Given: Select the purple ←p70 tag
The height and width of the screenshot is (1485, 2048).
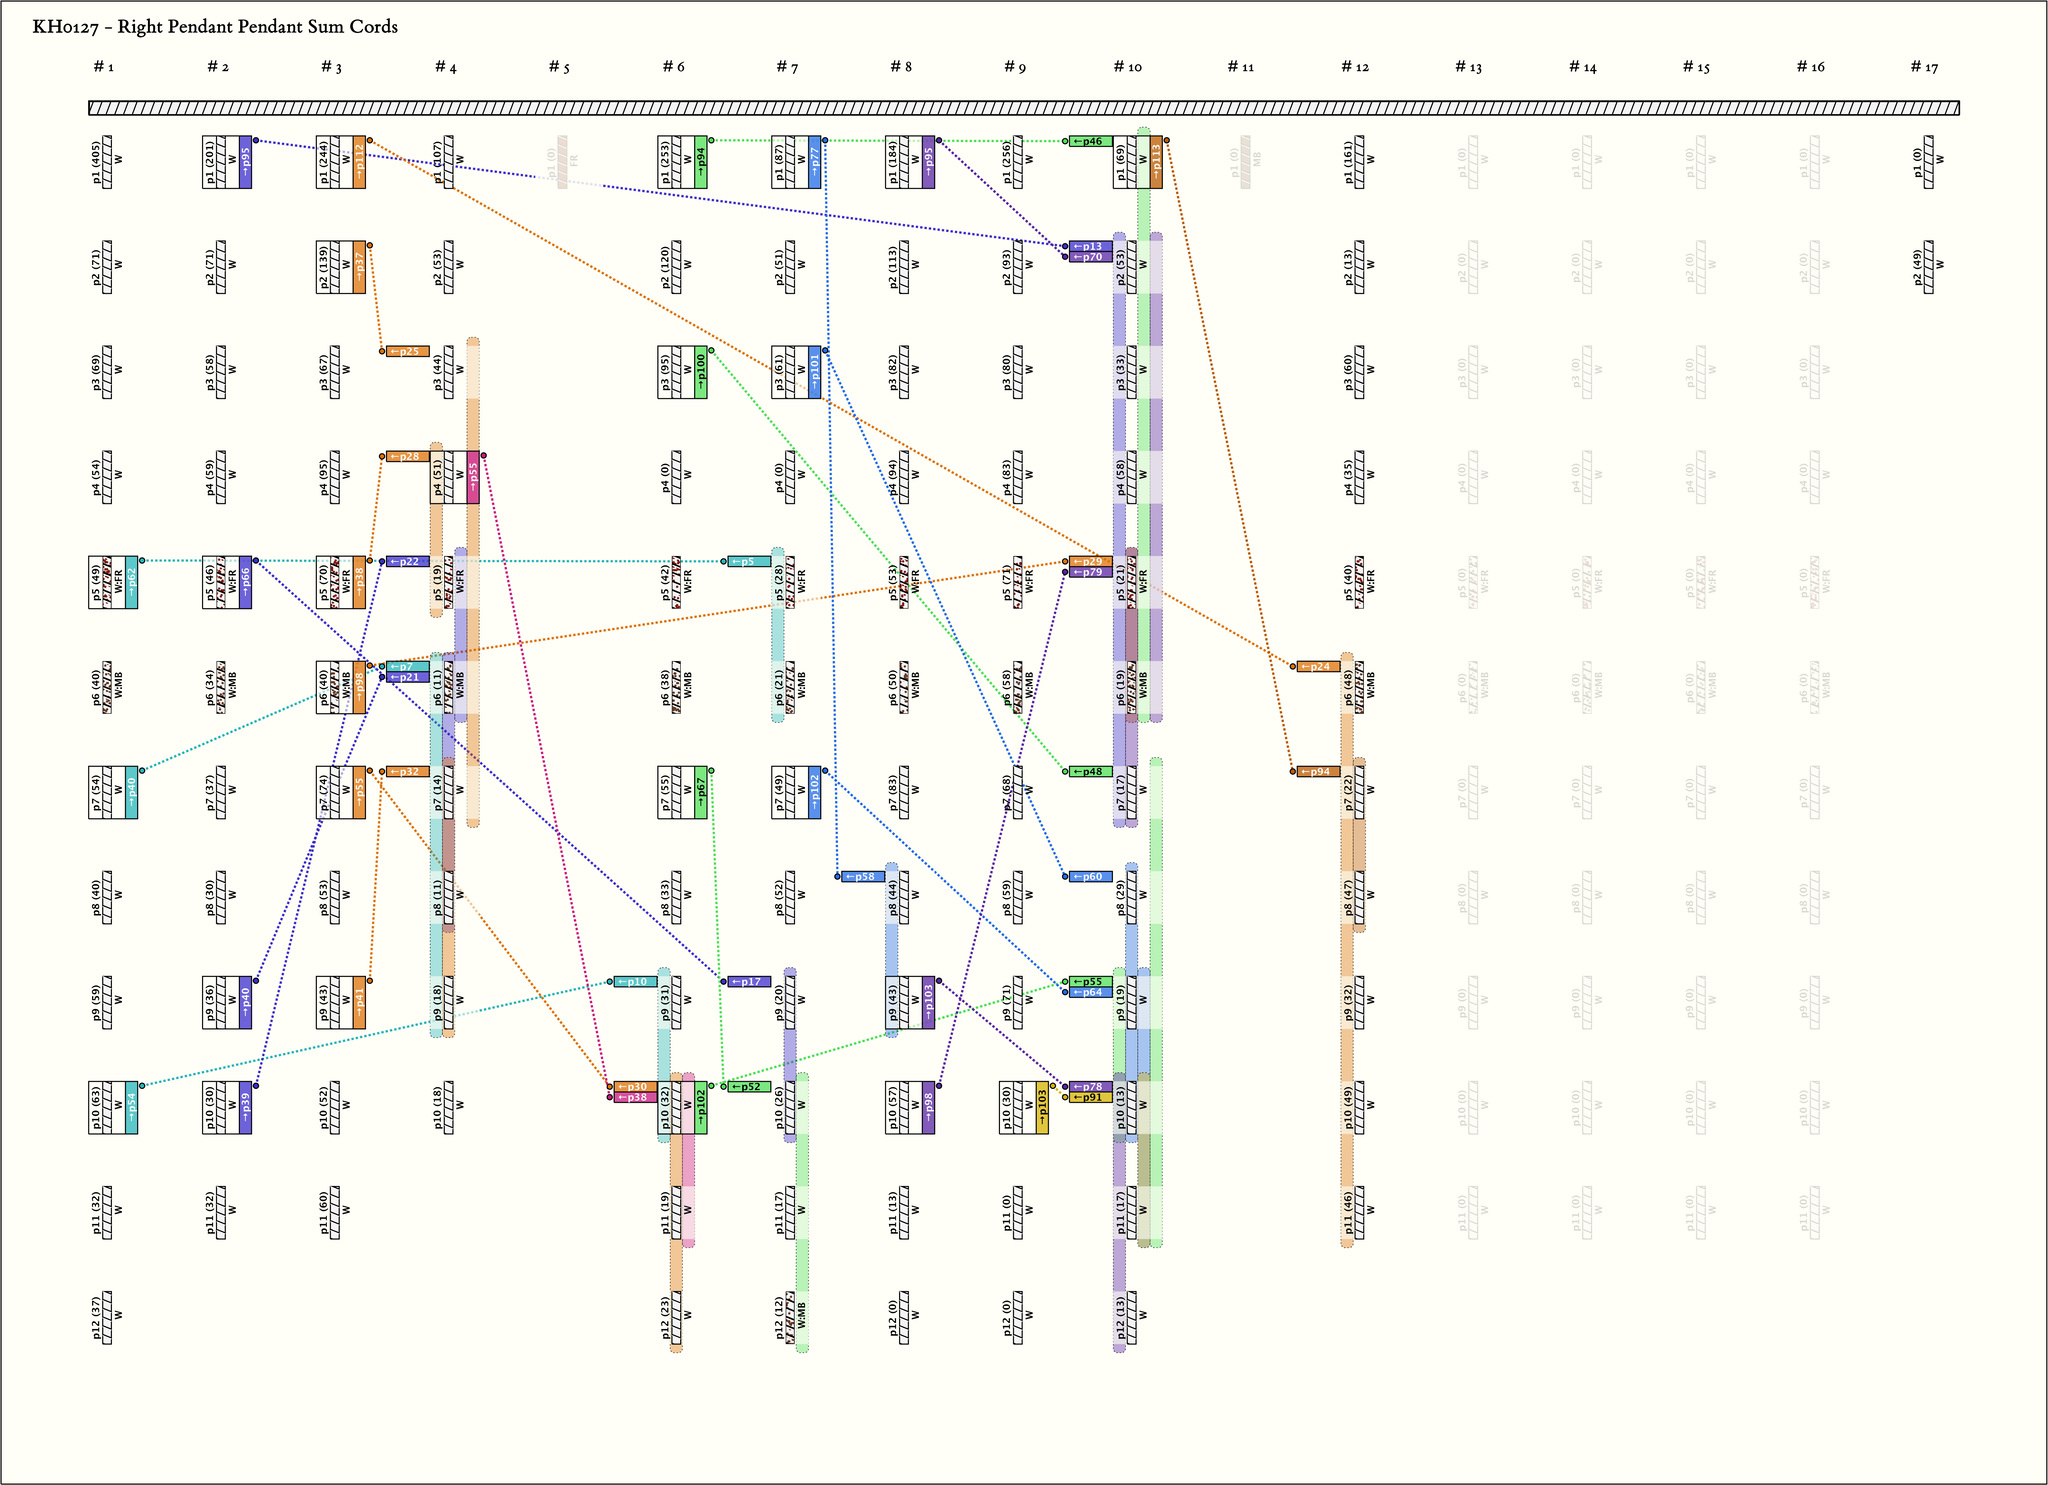Looking at the screenshot, I should 1090,257.
